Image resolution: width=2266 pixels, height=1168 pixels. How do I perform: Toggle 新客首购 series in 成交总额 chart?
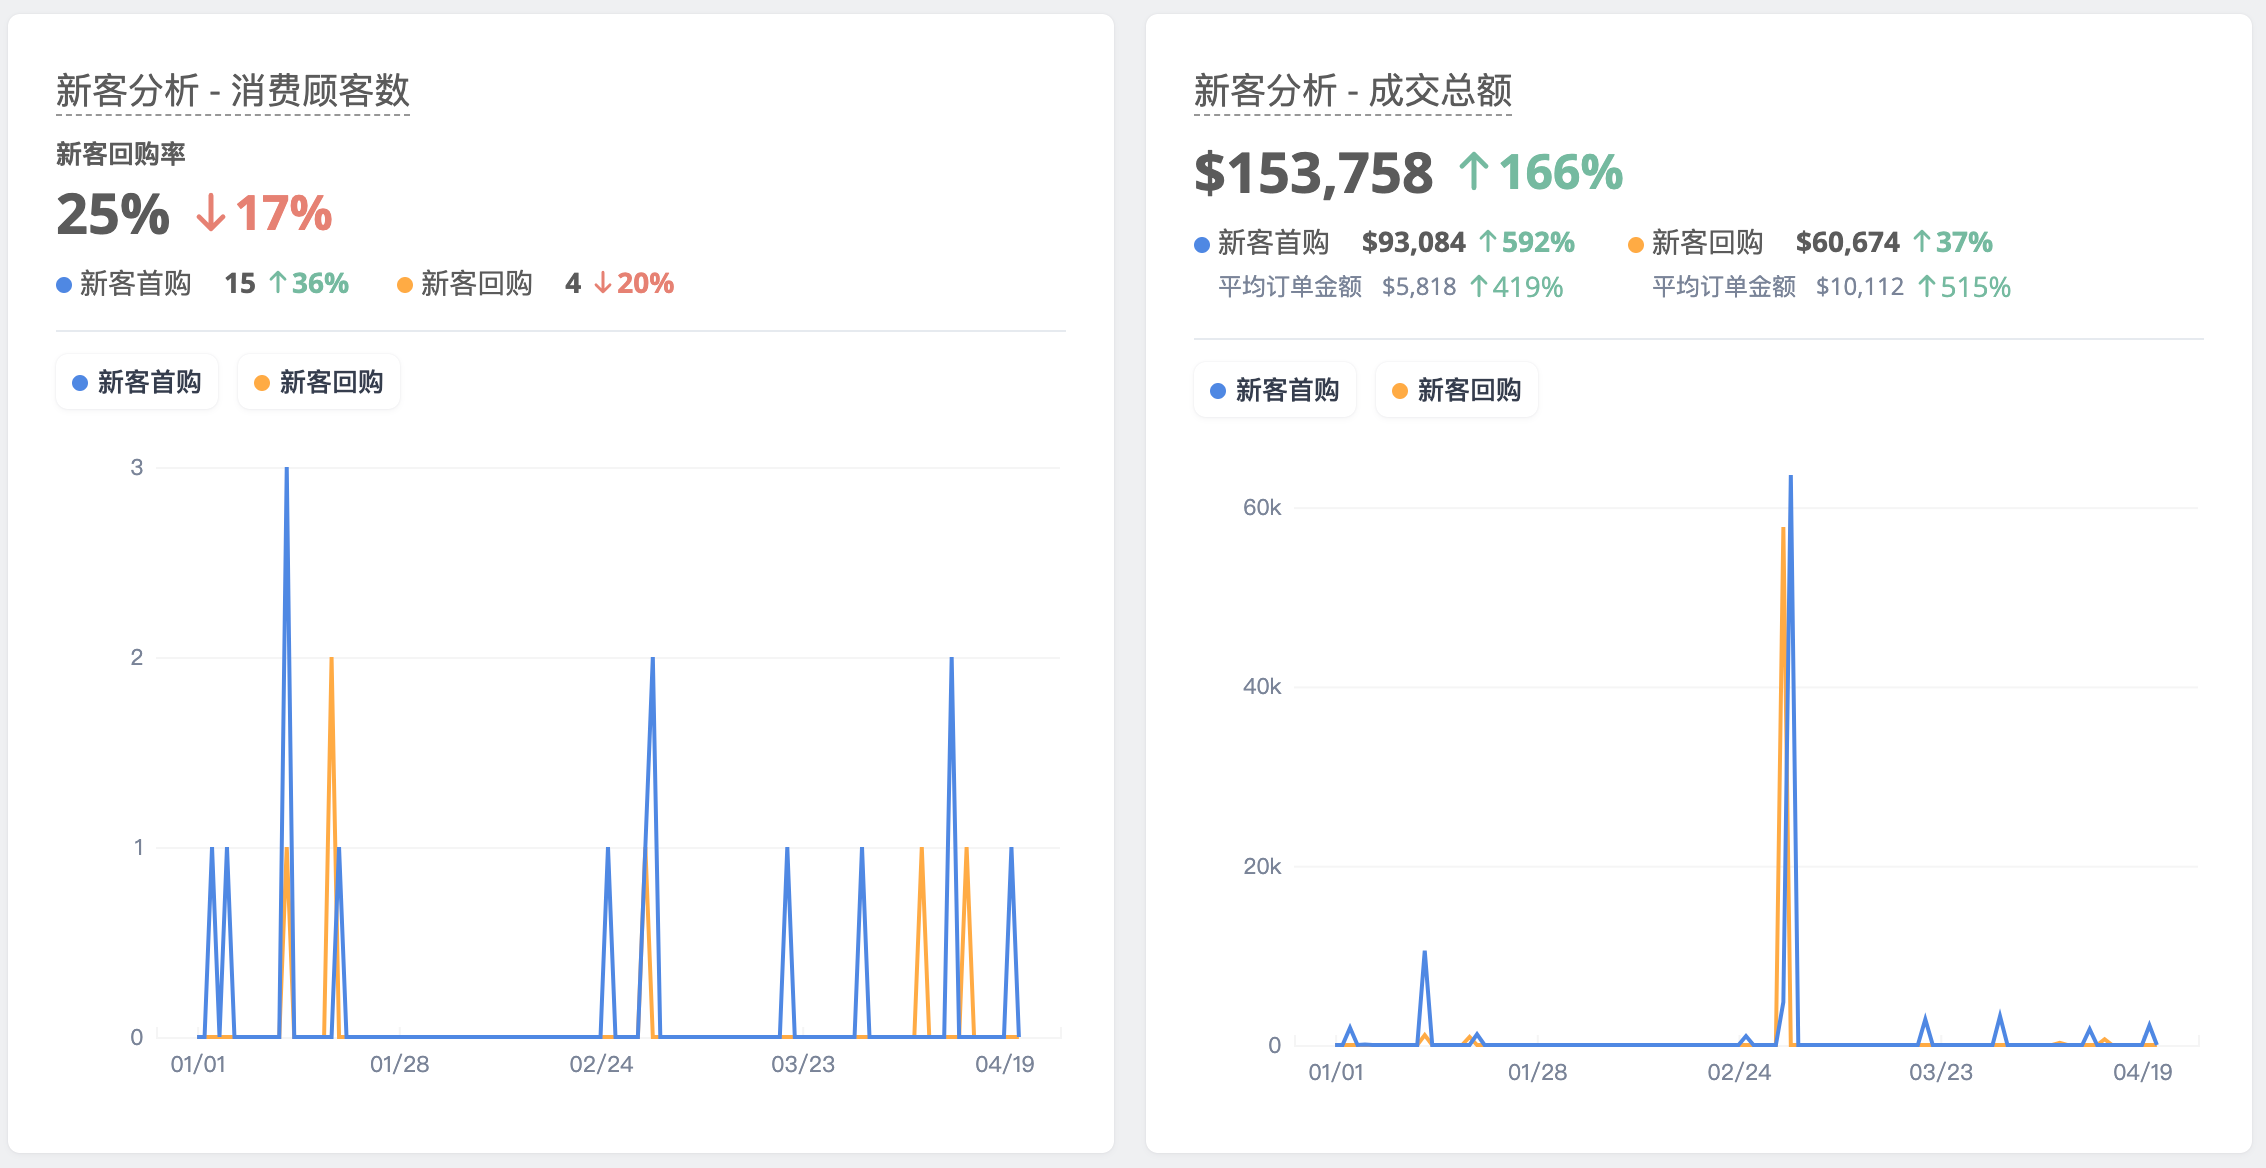[x=1275, y=390]
